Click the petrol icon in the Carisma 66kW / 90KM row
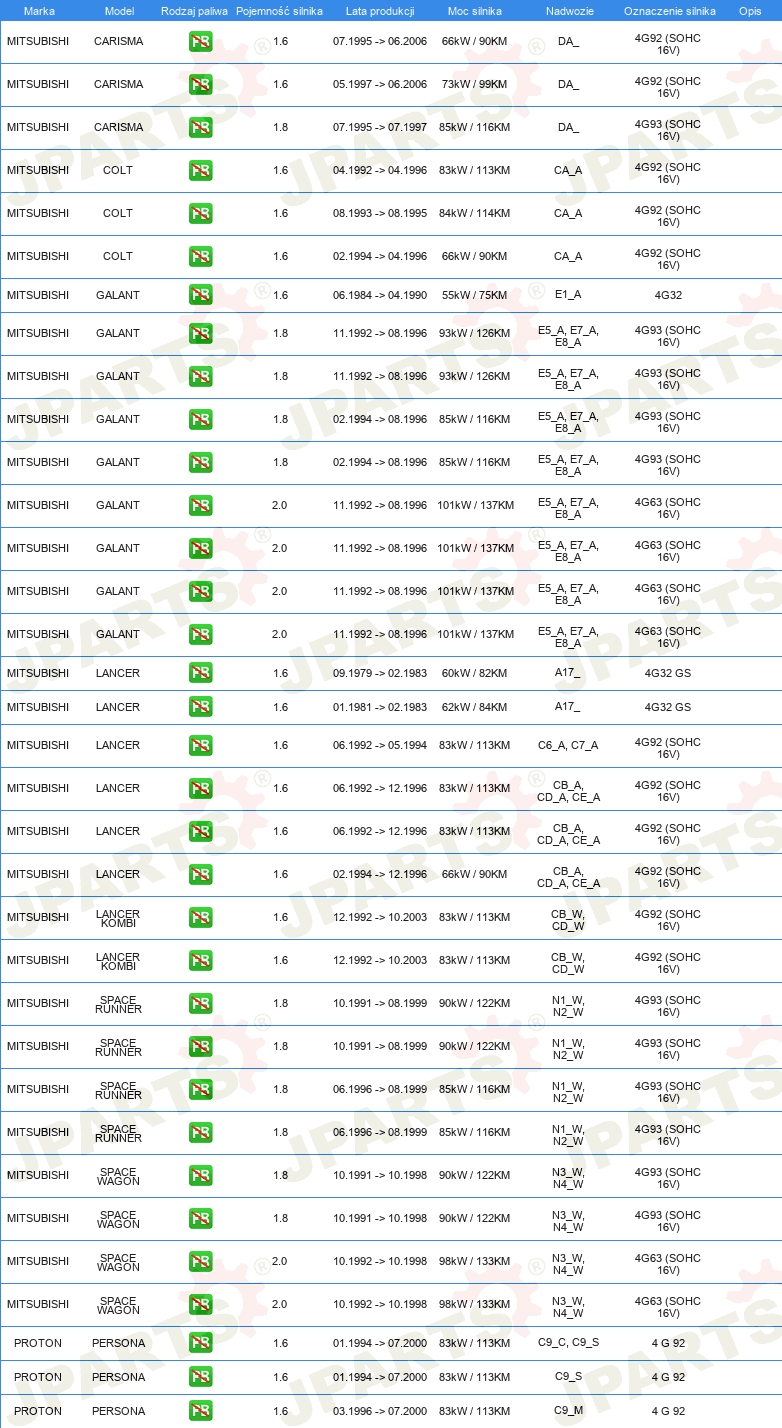The height and width of the screenshot is (1428, 782). click(200, 42)
